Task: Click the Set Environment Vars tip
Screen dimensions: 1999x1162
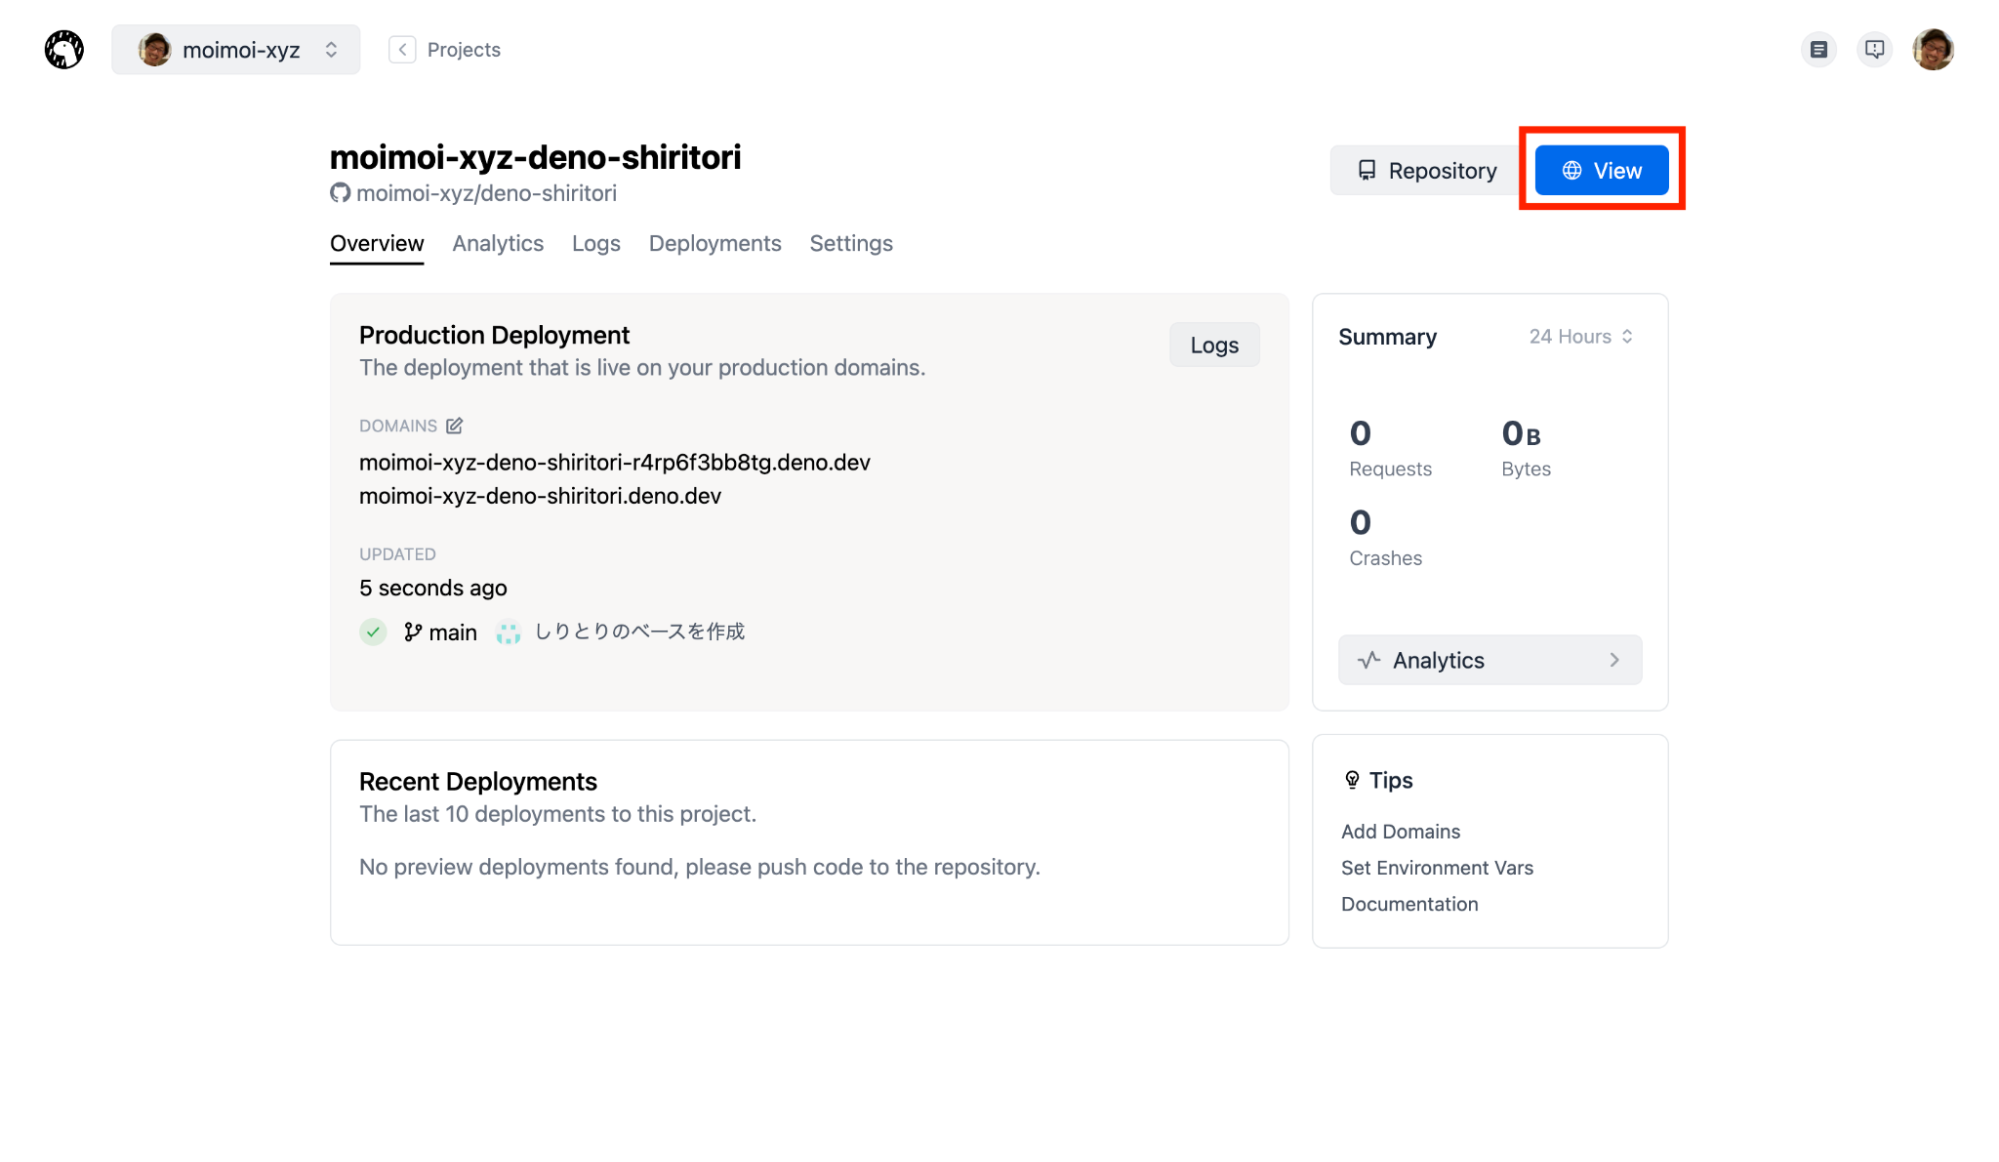Action: tap(1436, 868)
